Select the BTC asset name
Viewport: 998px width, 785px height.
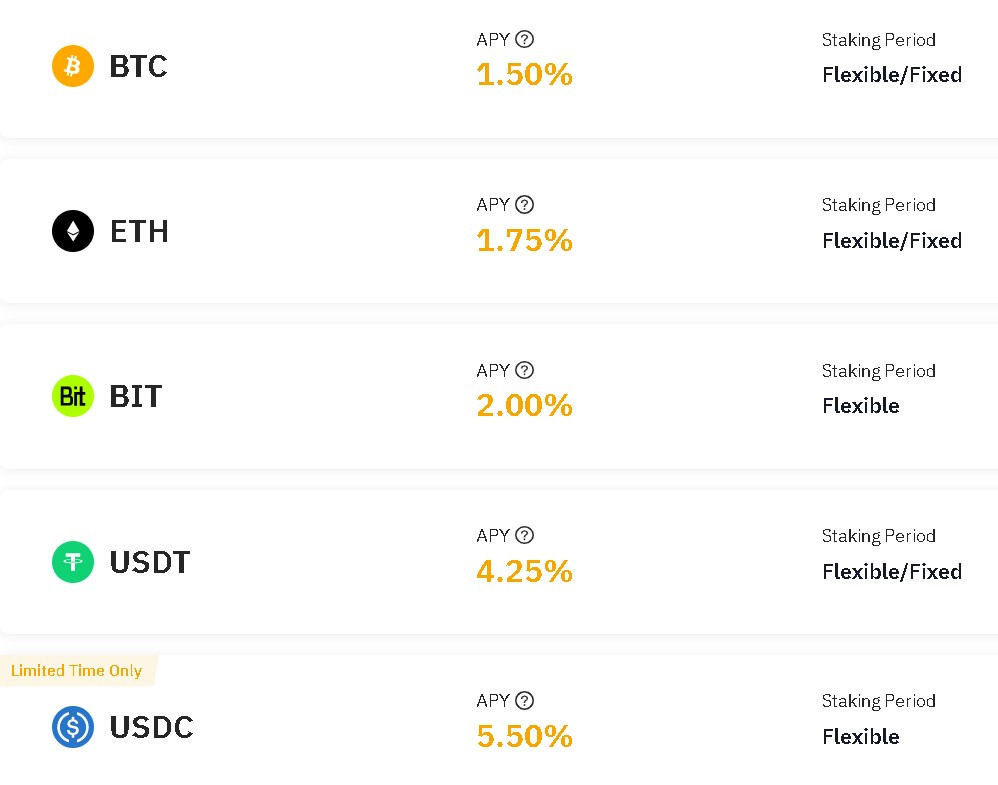point(138,66)
